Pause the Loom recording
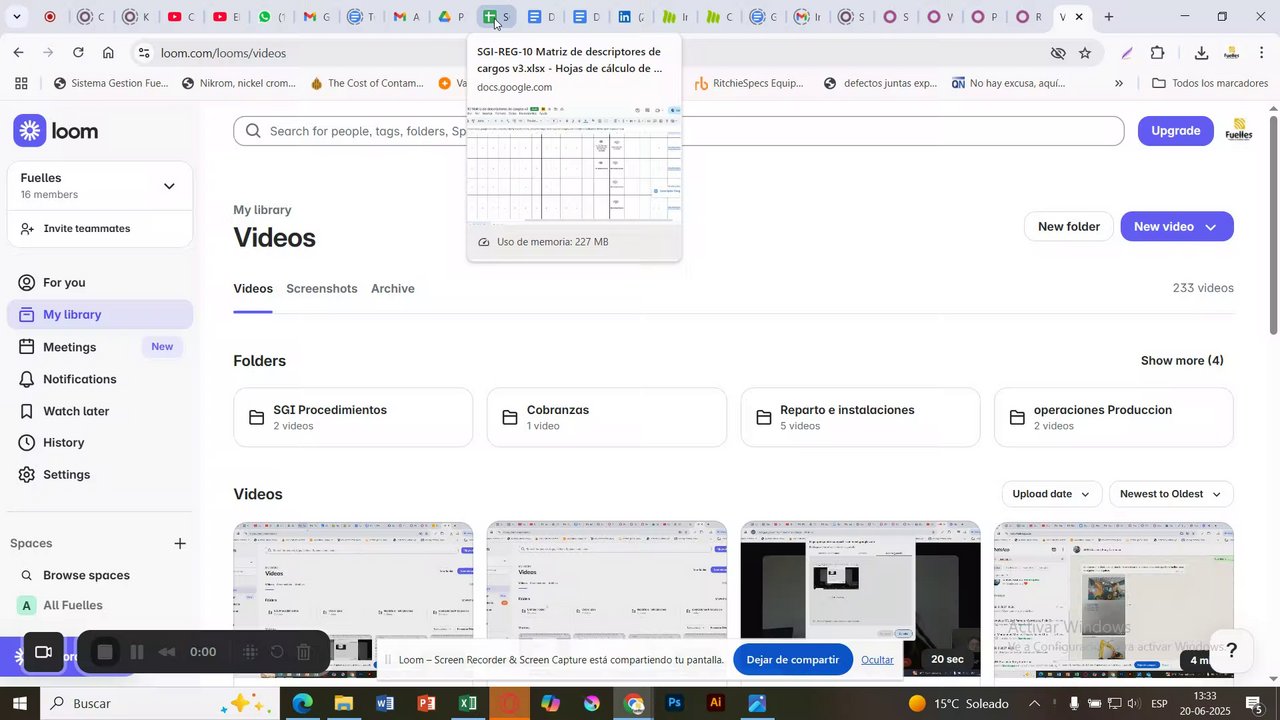Image resolution: width=1280 pixels, height=720 pixels. (x=137, y=653)
